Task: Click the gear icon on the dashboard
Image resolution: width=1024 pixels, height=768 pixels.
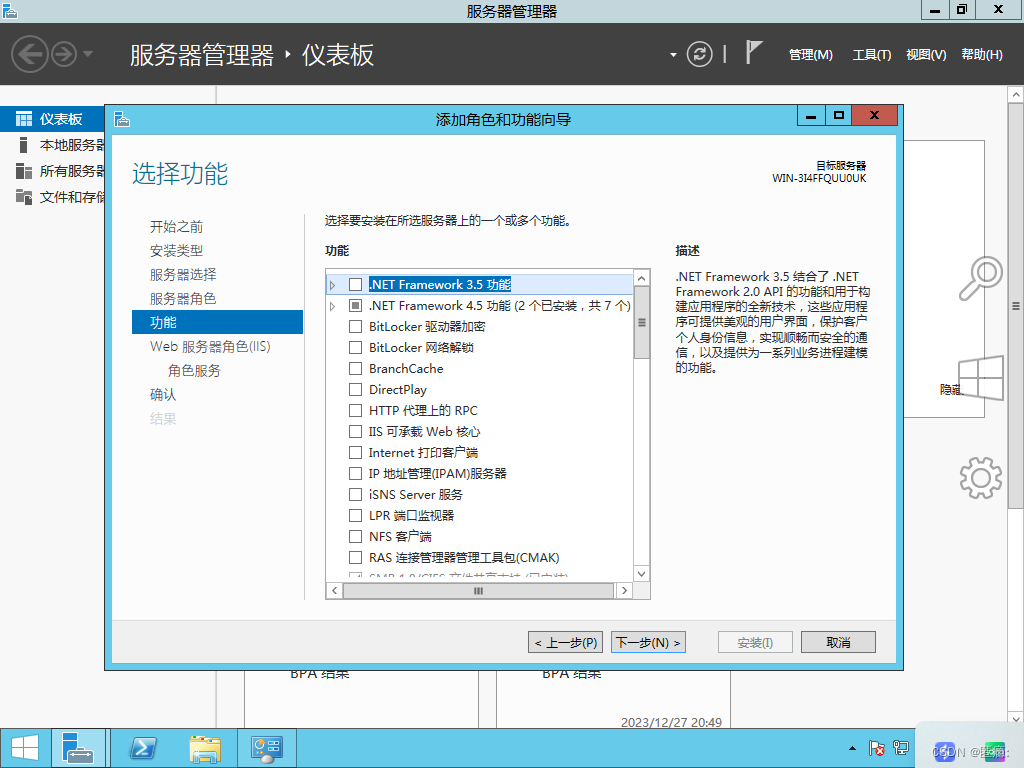Action: tap(980, 478)
